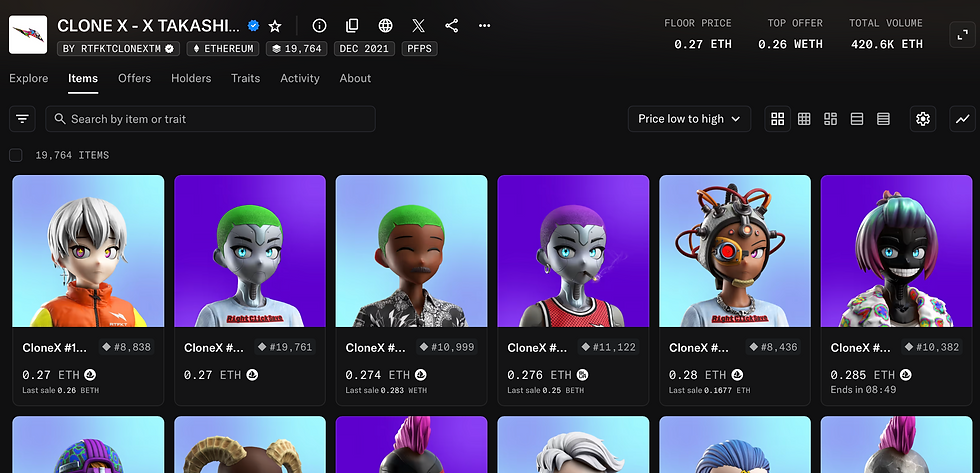Share the collection via share icon
This screenshot has height=473, width=980.
click(451, 26)
